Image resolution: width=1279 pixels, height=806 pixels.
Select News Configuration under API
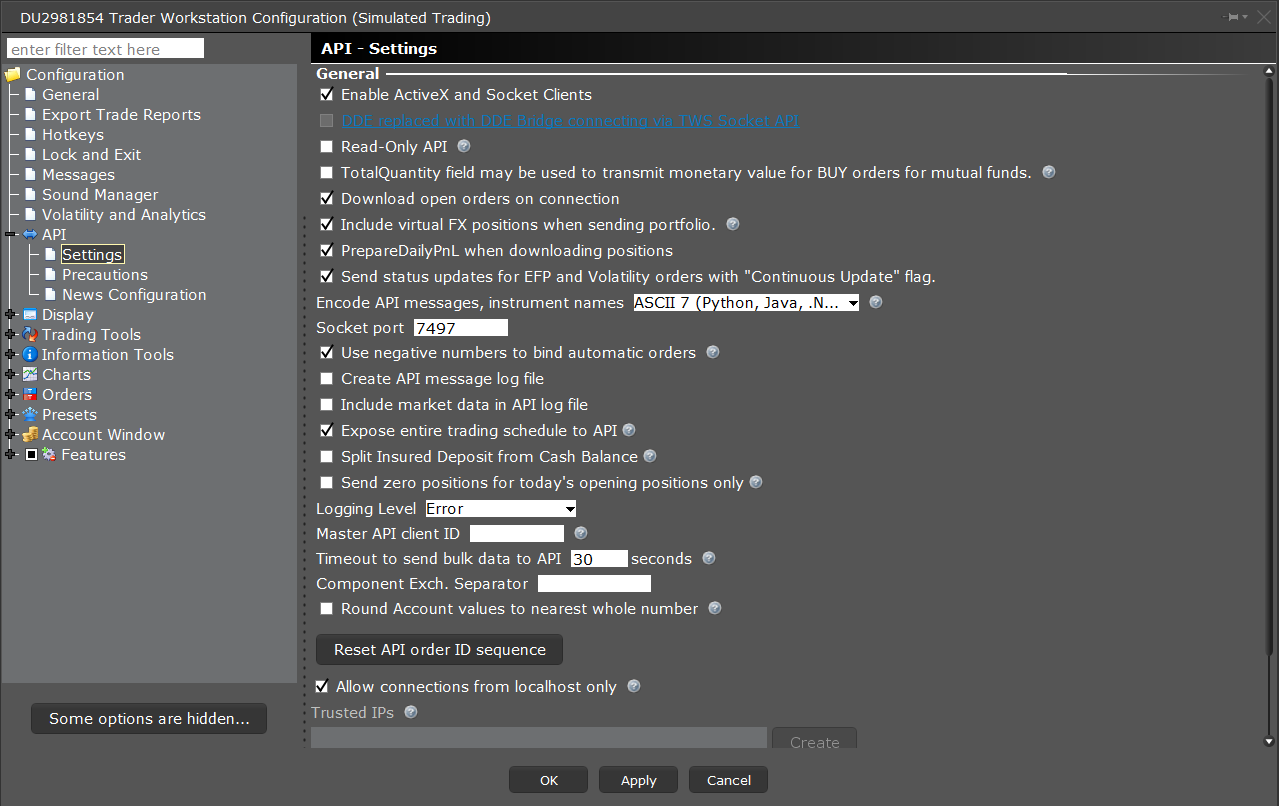[134, 295]
